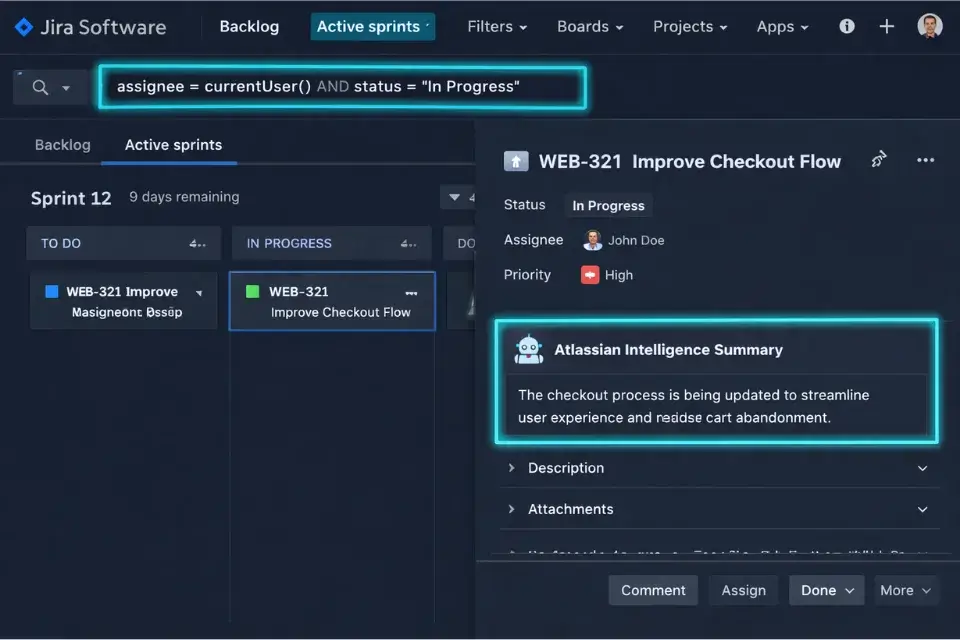The width and height of the screenshot is (960, 640).
Task: Open the Backlog top navigation item
Action: (249, 26)
